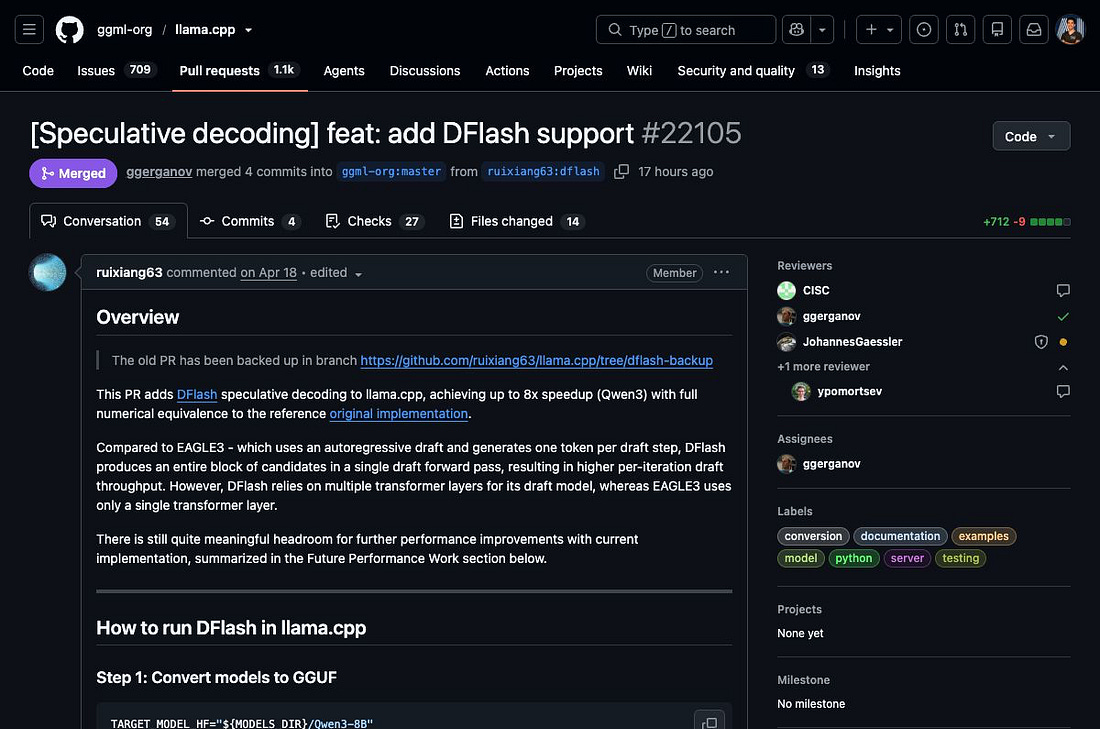This screenshot has height=729, width=1100.
Task: Open the ggml-org:master branch link
Action: pos(391,171)
